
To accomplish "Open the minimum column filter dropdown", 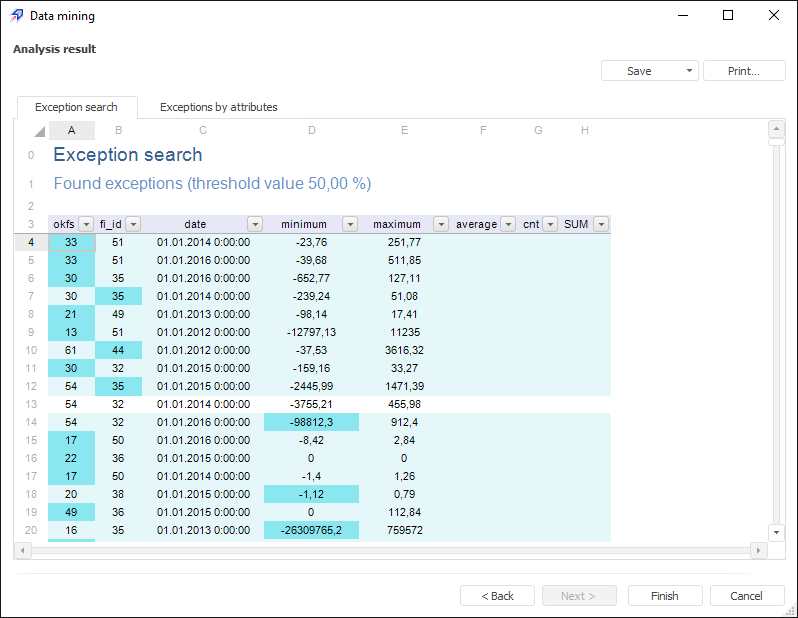I will coord(350,224).
